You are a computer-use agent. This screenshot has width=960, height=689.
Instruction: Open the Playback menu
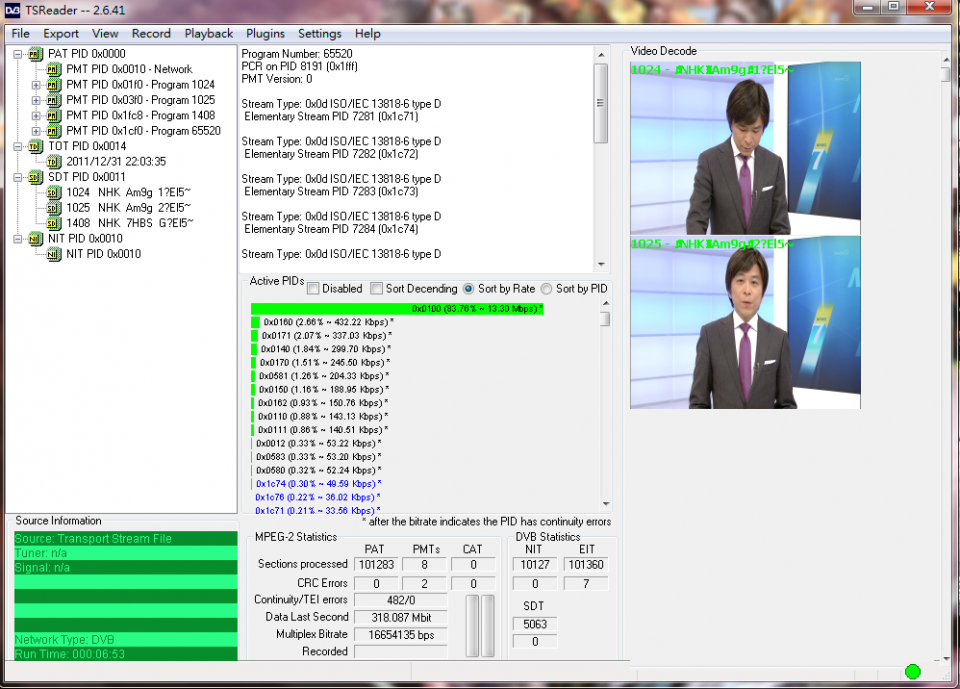coord(208,33)
